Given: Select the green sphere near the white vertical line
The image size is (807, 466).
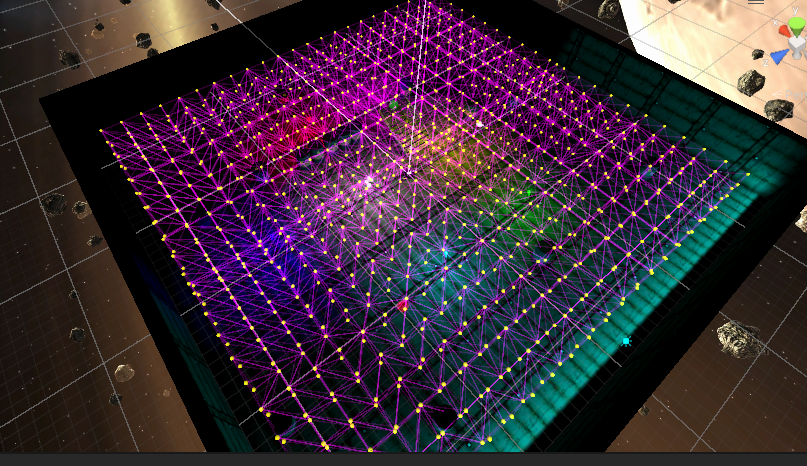Looking at the screenshot, I should tap(393, 105).
